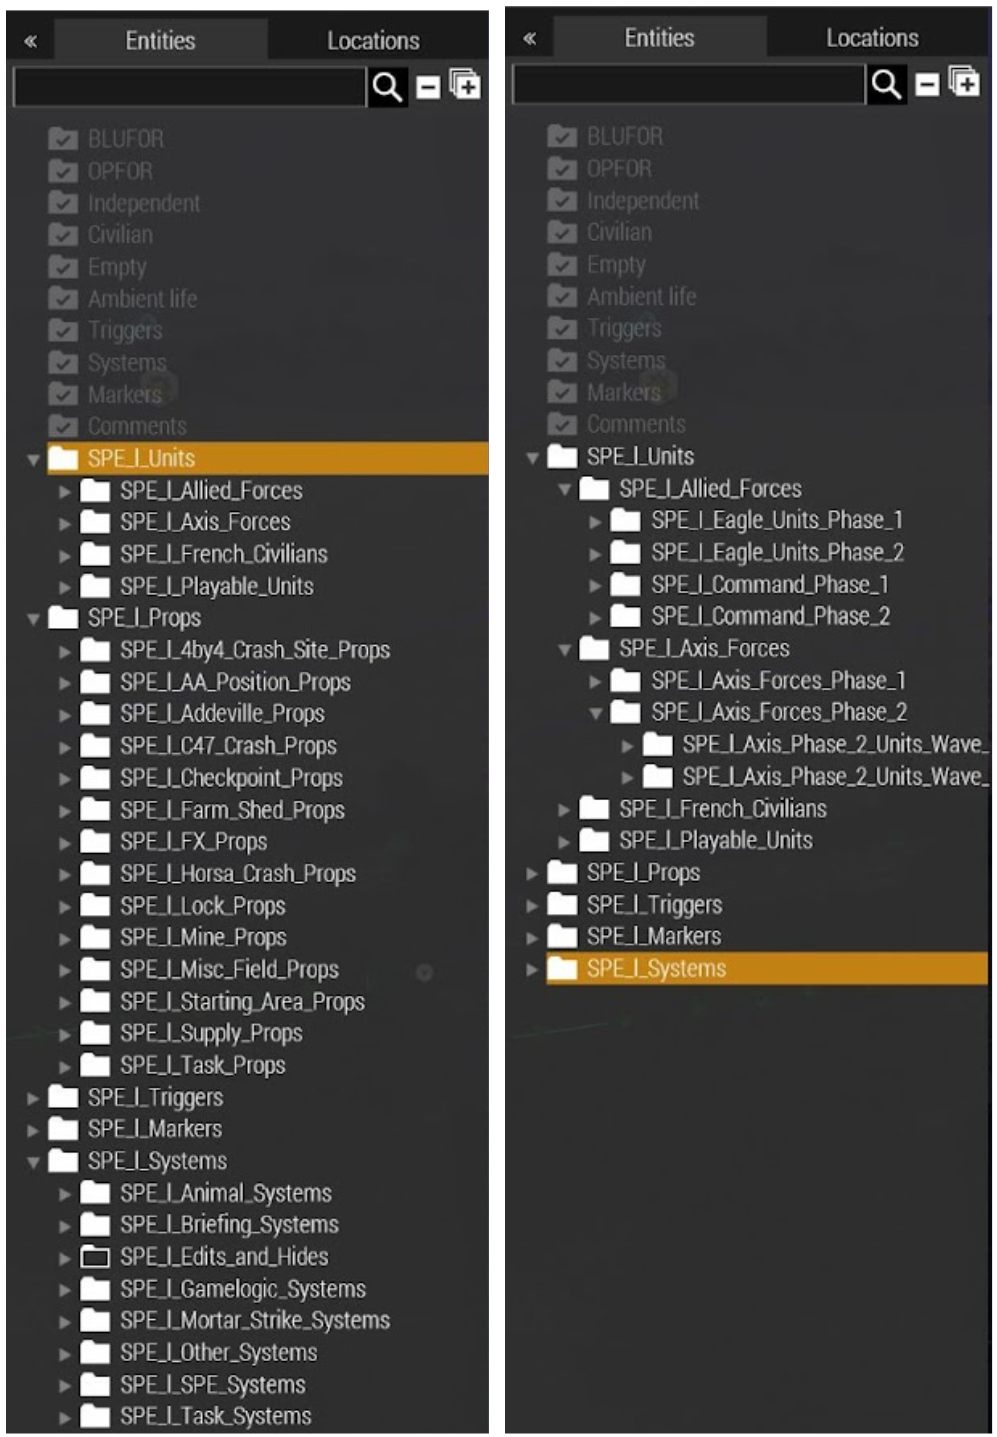
Task: Expand the SPE_I_4by4_Crash_Site_Props layer
Action: 65,651
